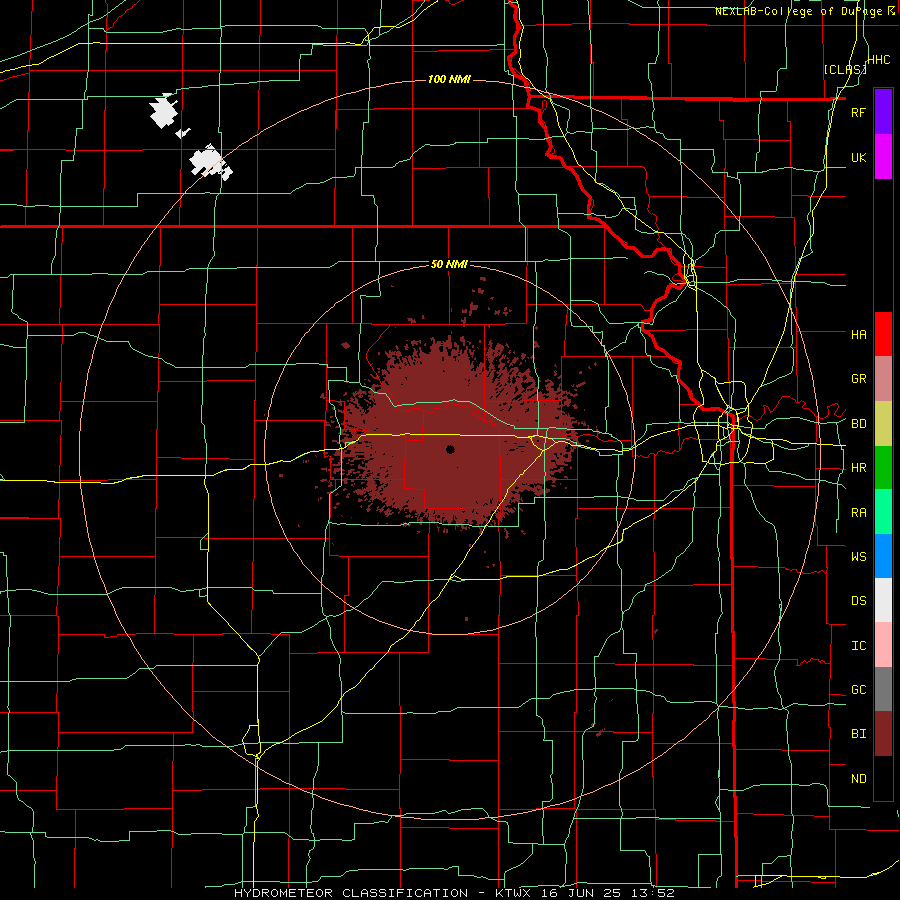
Task: Click the HA legend label
Action: (x=858, y=334)
